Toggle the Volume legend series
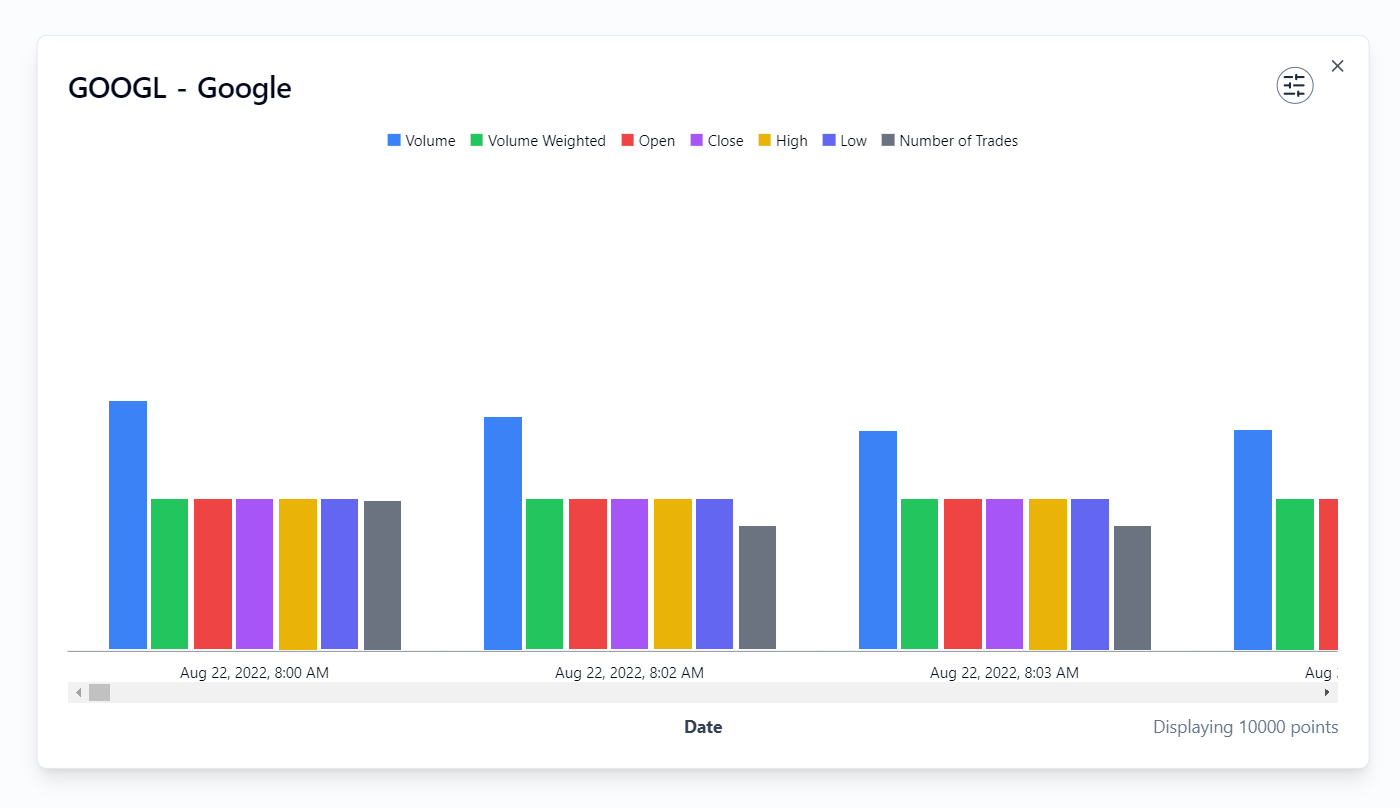1400x808 pixels. coord(421,141)
